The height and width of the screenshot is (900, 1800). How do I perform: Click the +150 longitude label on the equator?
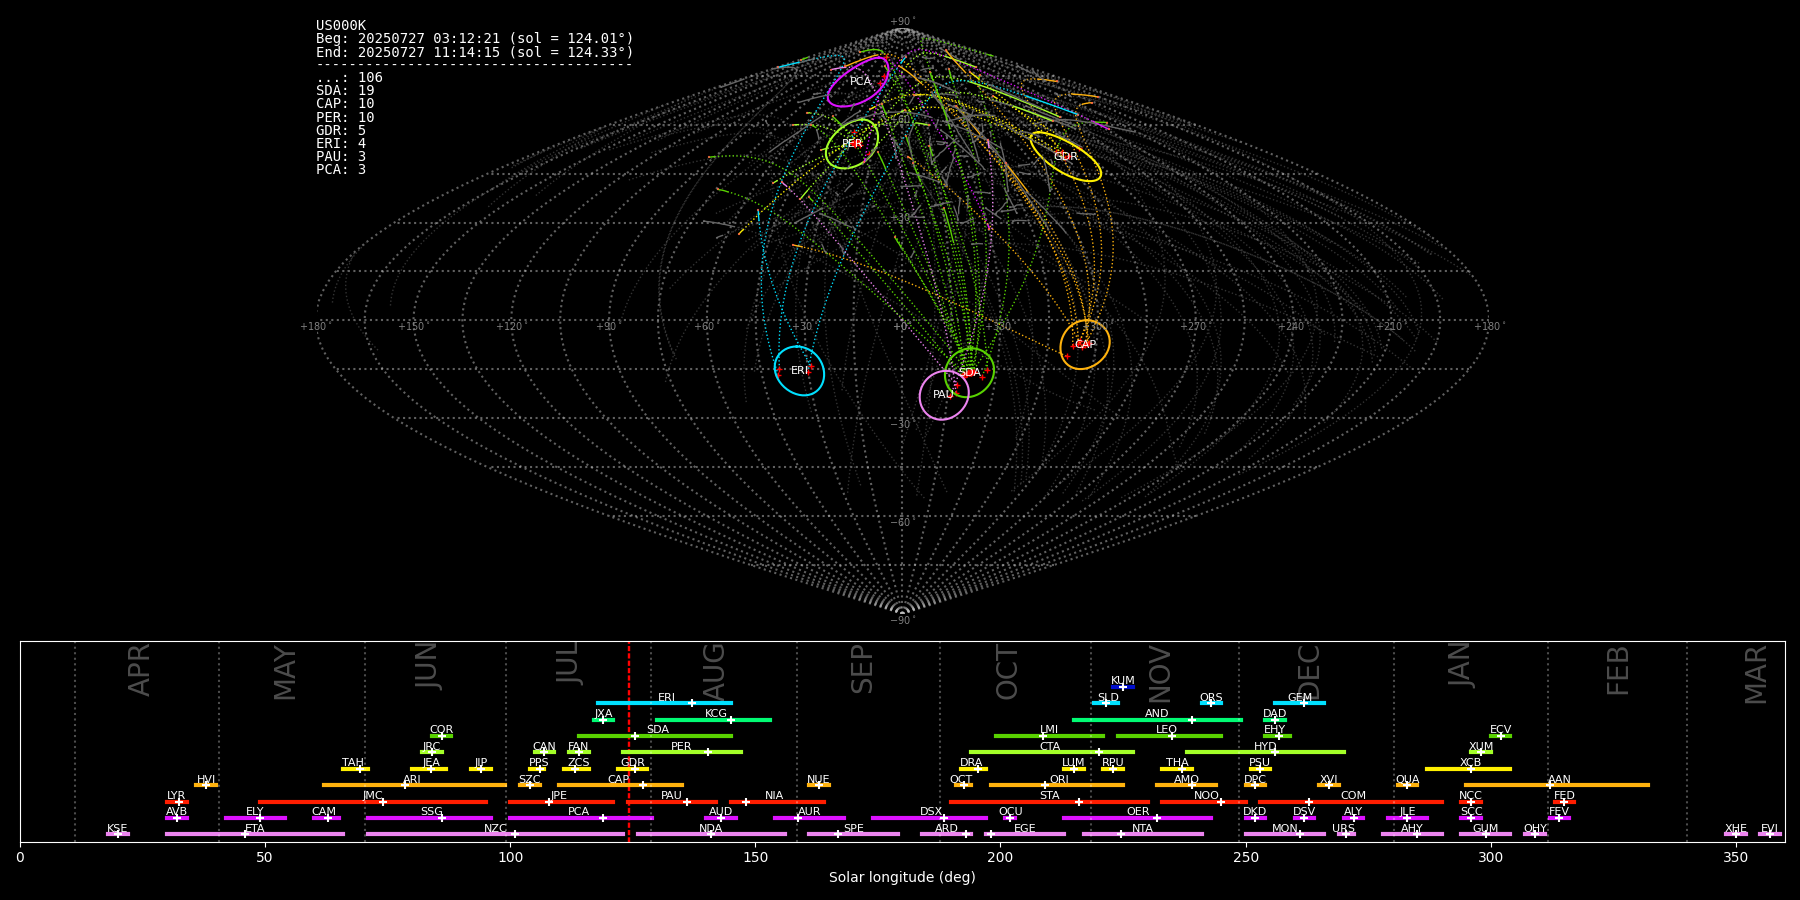click(411, 327)
